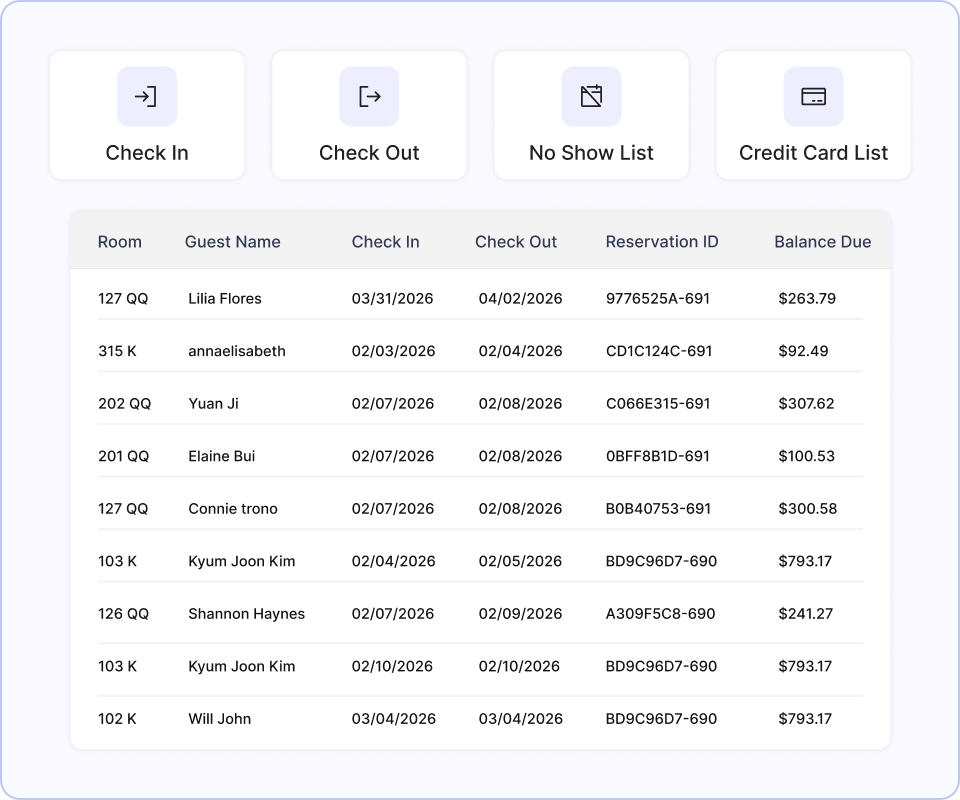Sort by the Balance Due column header
960x800 pixels.
pyautogui.click(x=823, y=242)
